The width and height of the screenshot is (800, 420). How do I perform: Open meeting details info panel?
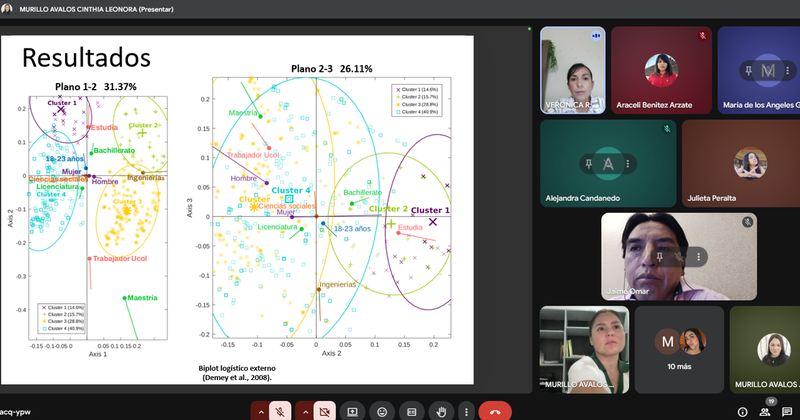click(x=742, y=411)
